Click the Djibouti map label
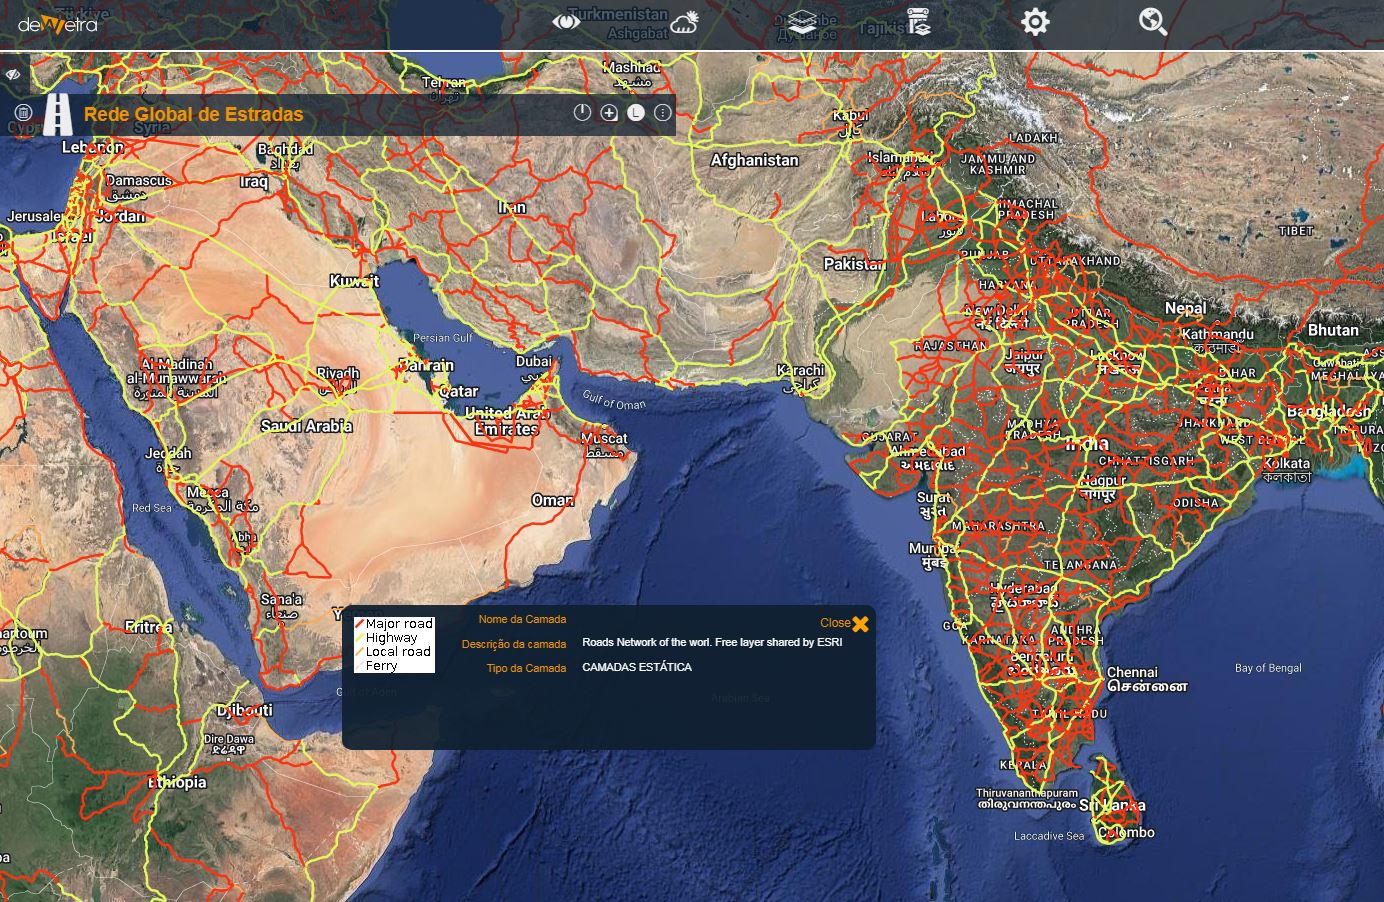This screenshot has width=1384, height=902. (x=244, y=710)
